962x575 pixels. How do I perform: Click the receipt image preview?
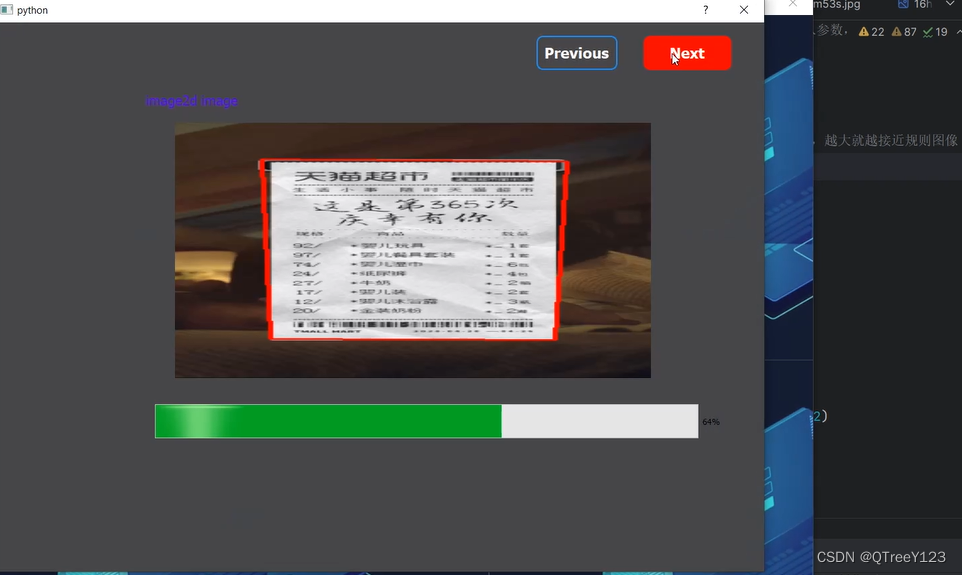pyautogui.click(x=413, y=250)
